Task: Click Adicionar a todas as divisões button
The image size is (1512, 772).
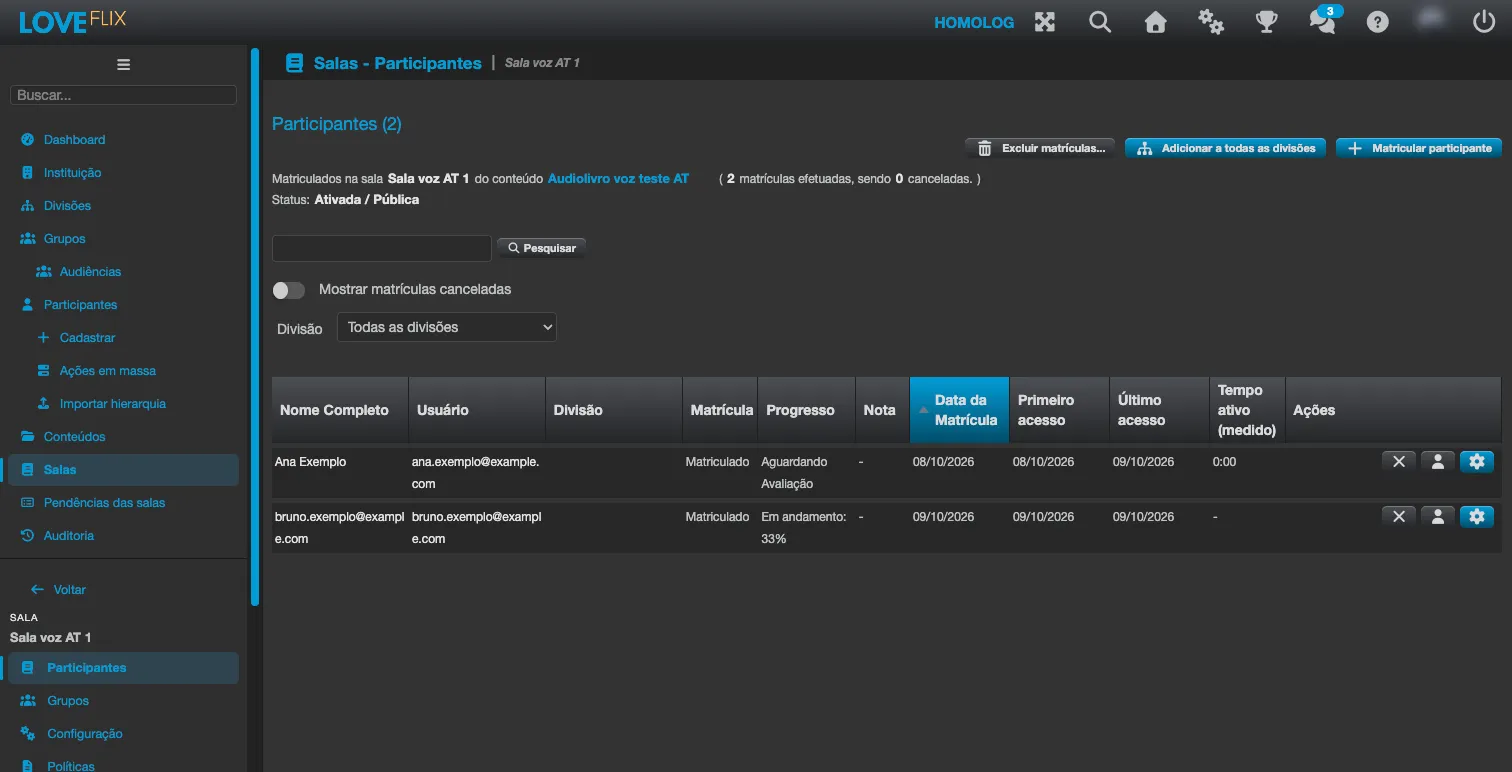Action: point(1226,148)
